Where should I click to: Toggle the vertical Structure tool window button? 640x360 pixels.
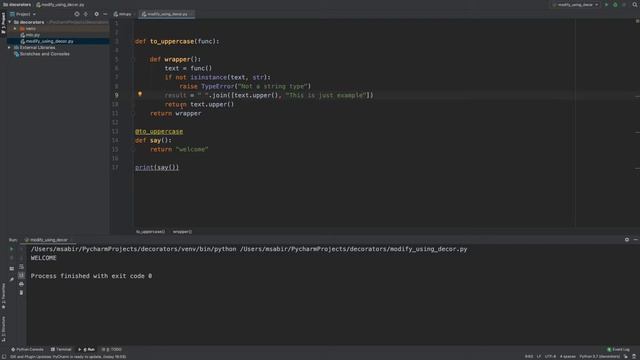[x=3, y=329]
